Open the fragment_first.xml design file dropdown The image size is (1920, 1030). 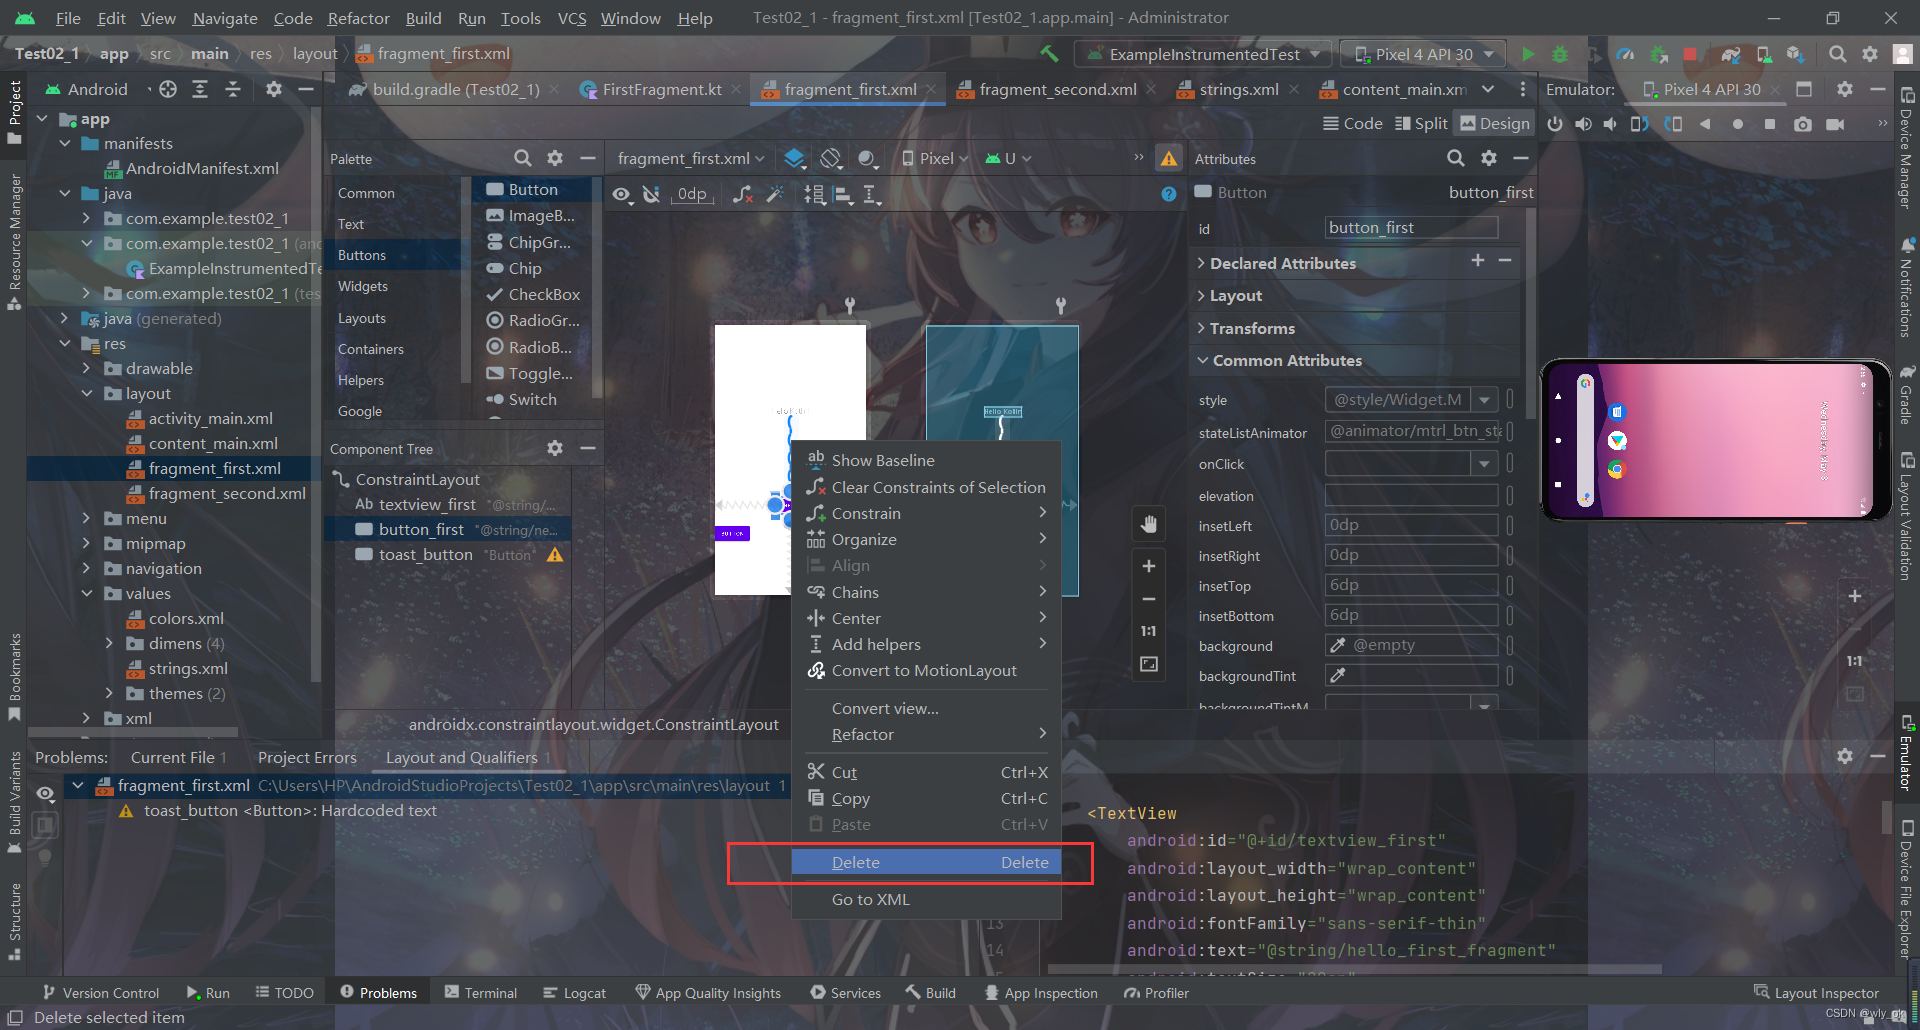point(691,158)
